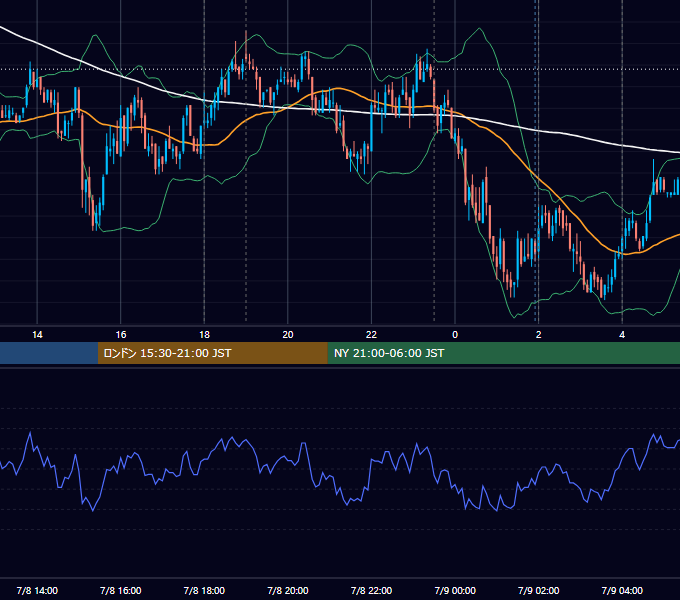Image resolution: width=680 pixels, height=600 pixels.
Task: Click the 7/8 18:00 time label
Action: click(x=204, y=590)
